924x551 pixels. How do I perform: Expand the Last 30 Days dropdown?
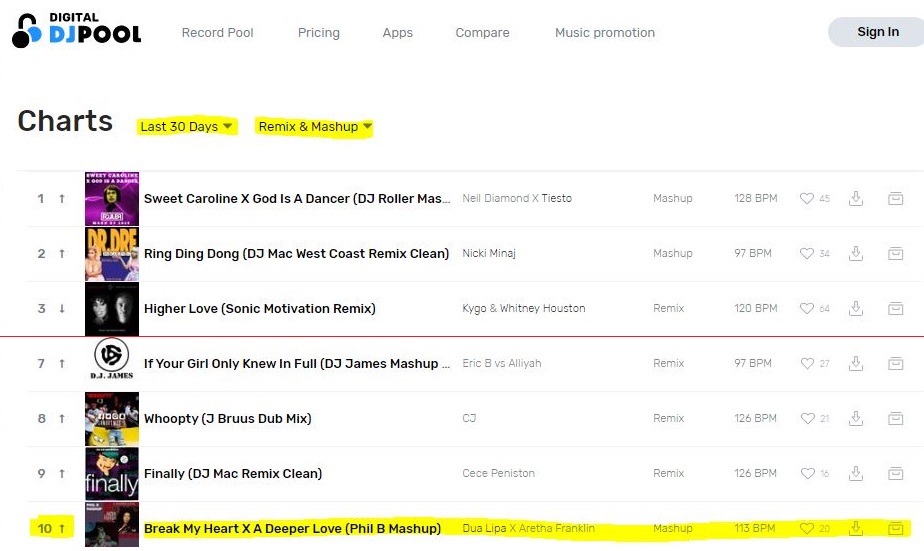click(186, 127)
